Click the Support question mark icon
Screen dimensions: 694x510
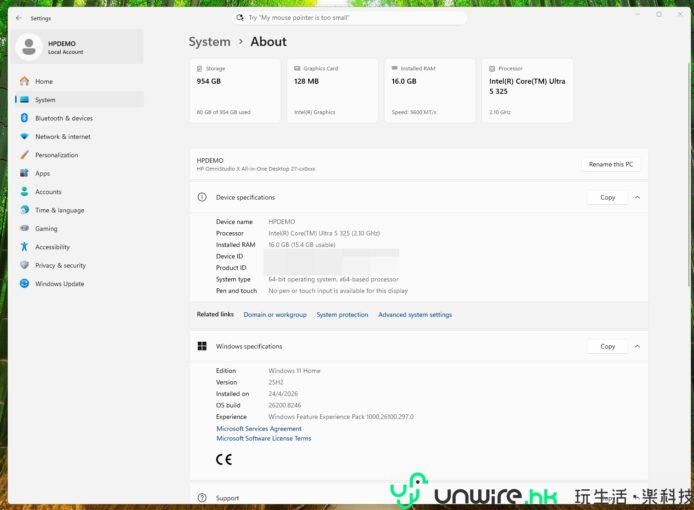pyautogui.click(x=202, y=498)
